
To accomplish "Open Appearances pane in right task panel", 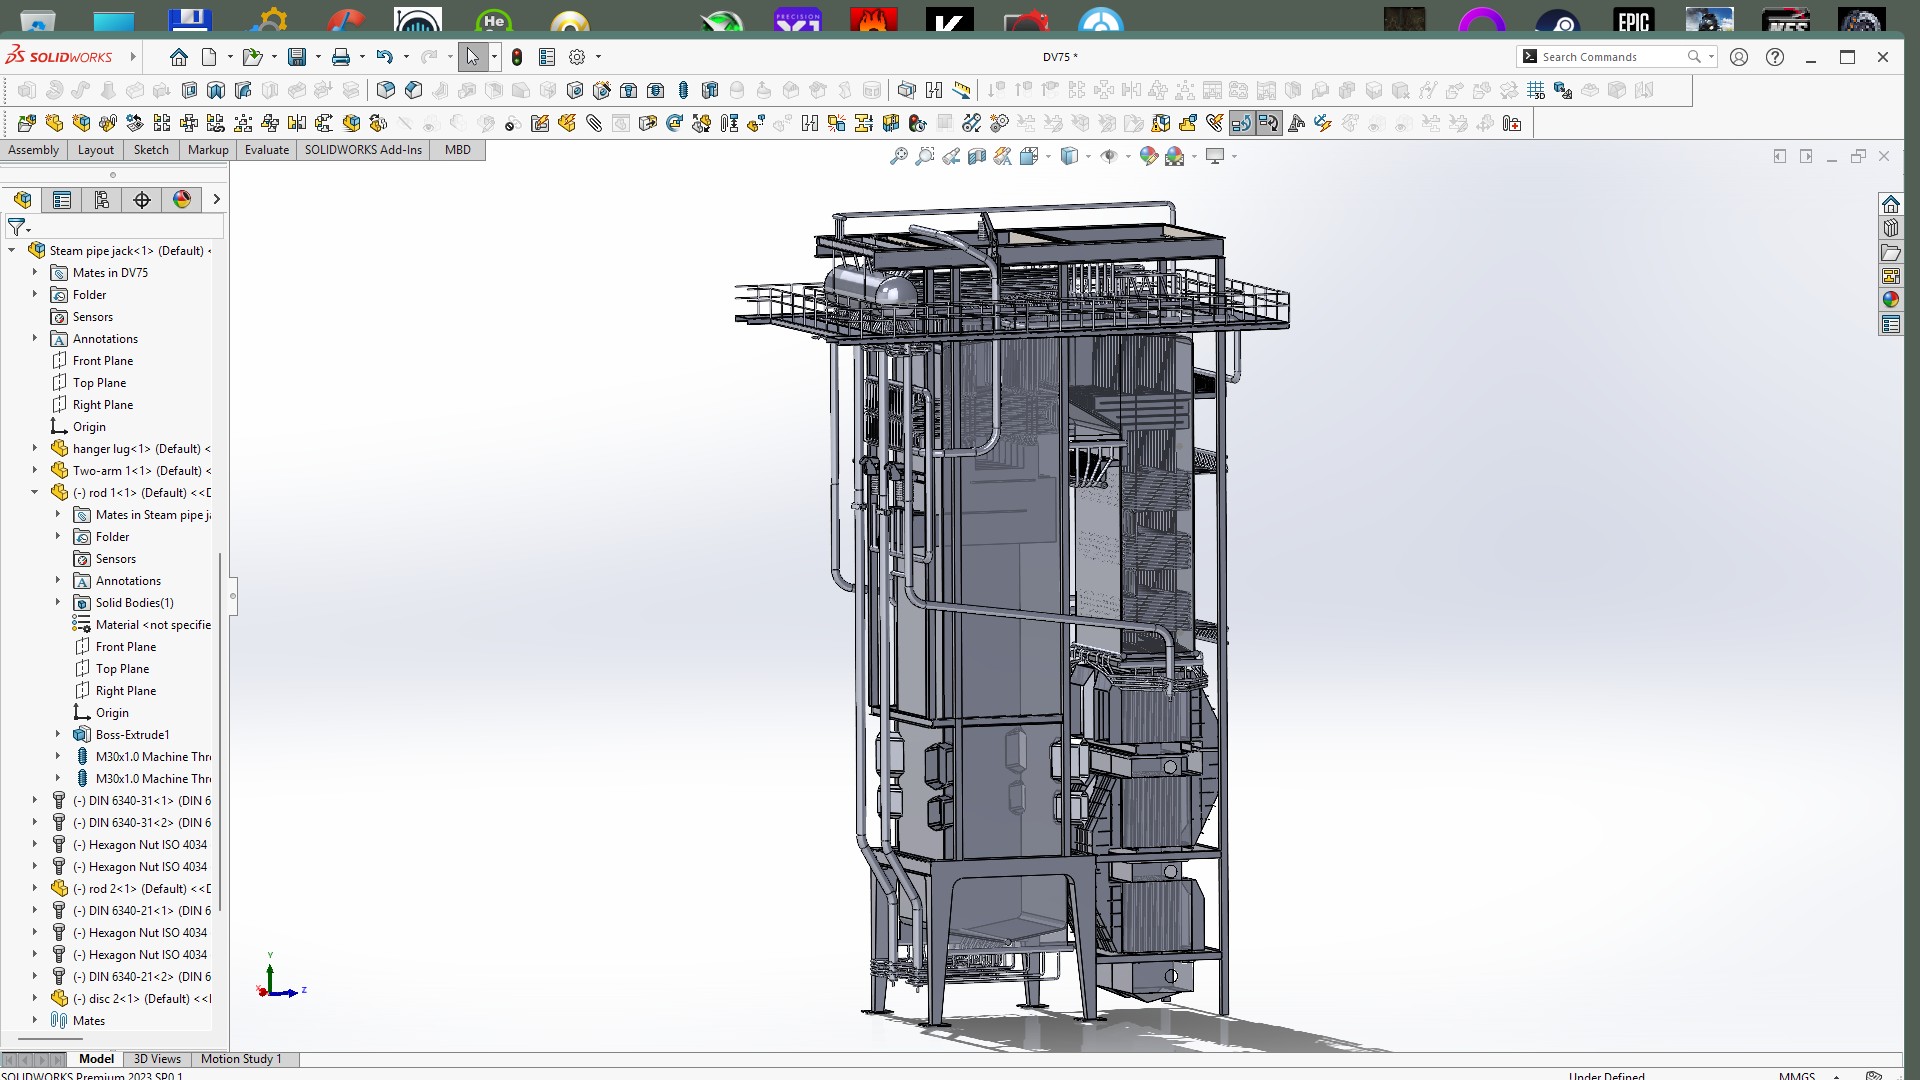I will tap(1890, 300).
